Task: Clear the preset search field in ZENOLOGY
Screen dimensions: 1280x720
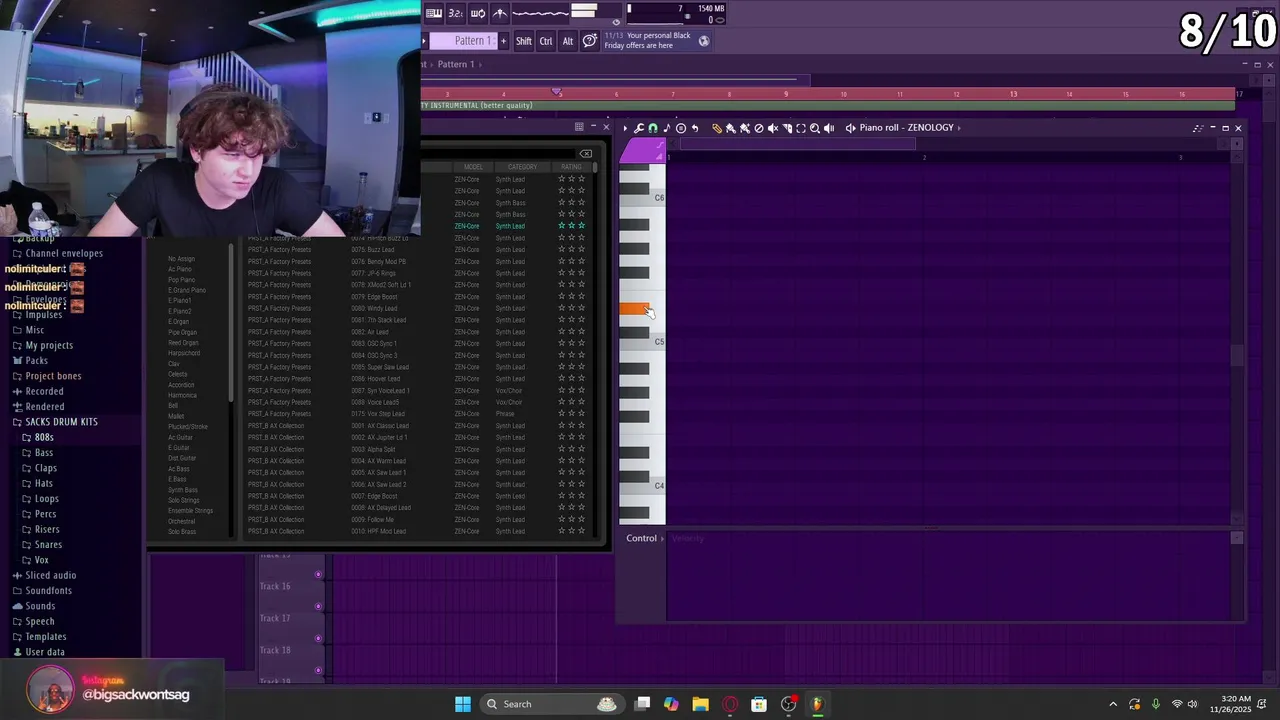Action: (x=586, y=154)
